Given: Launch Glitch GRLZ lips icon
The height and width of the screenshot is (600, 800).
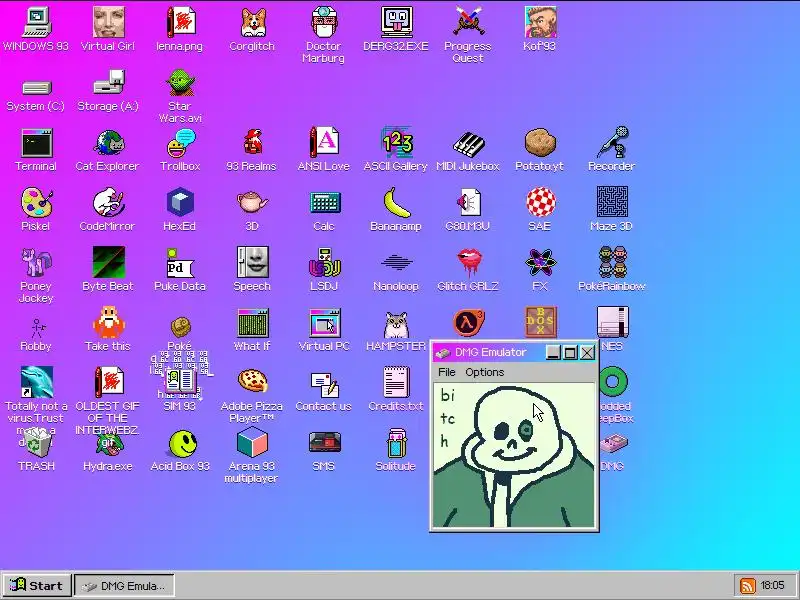Looking at the screenshot, I should pos(468,262).
